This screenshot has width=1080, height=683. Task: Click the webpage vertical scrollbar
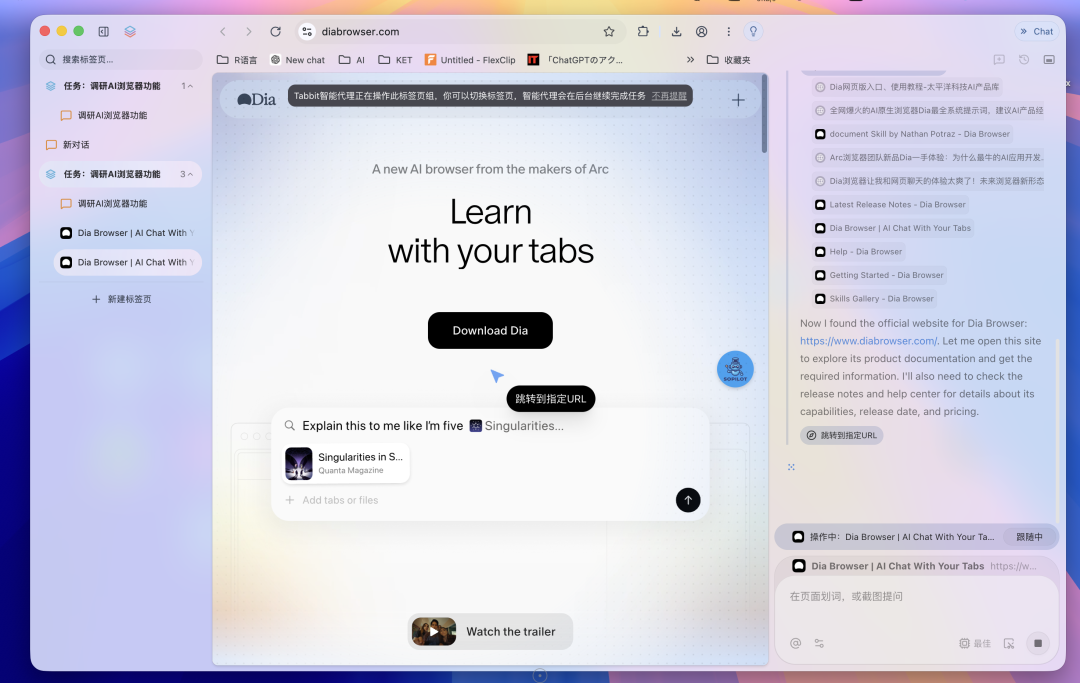[764, 114]
